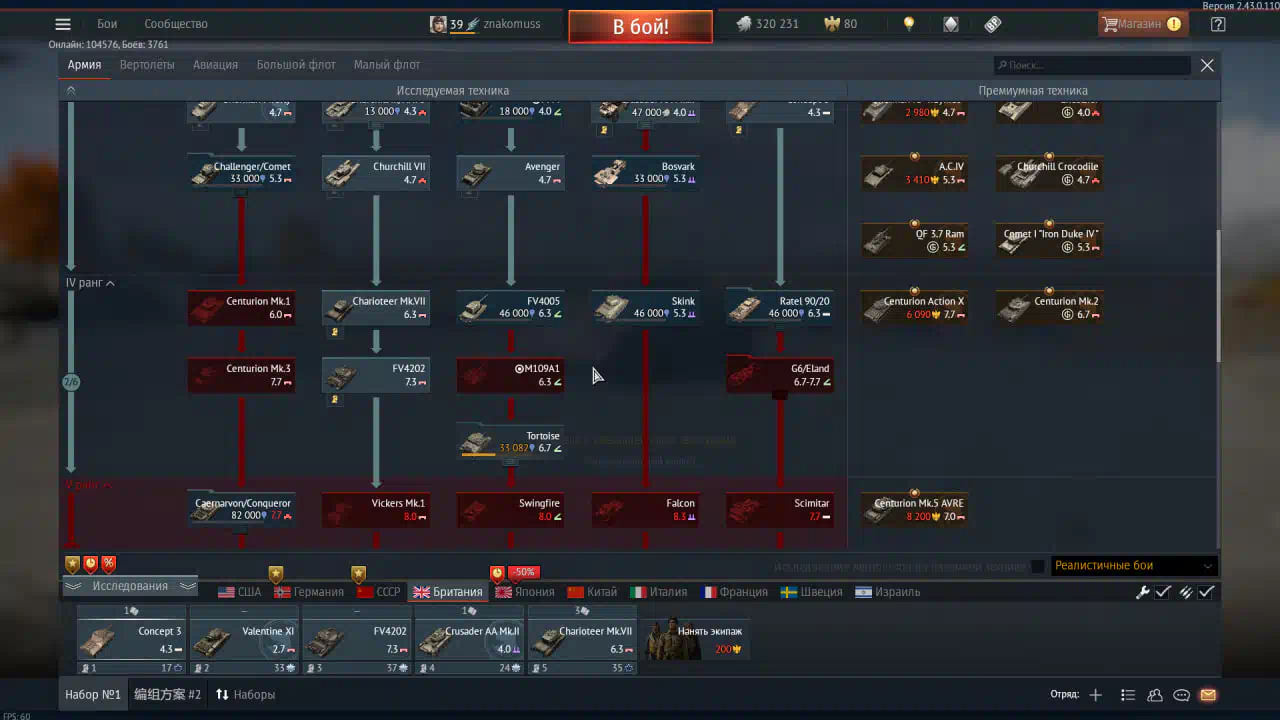
Task: Open the help question mark icon
Action: 1218,24
